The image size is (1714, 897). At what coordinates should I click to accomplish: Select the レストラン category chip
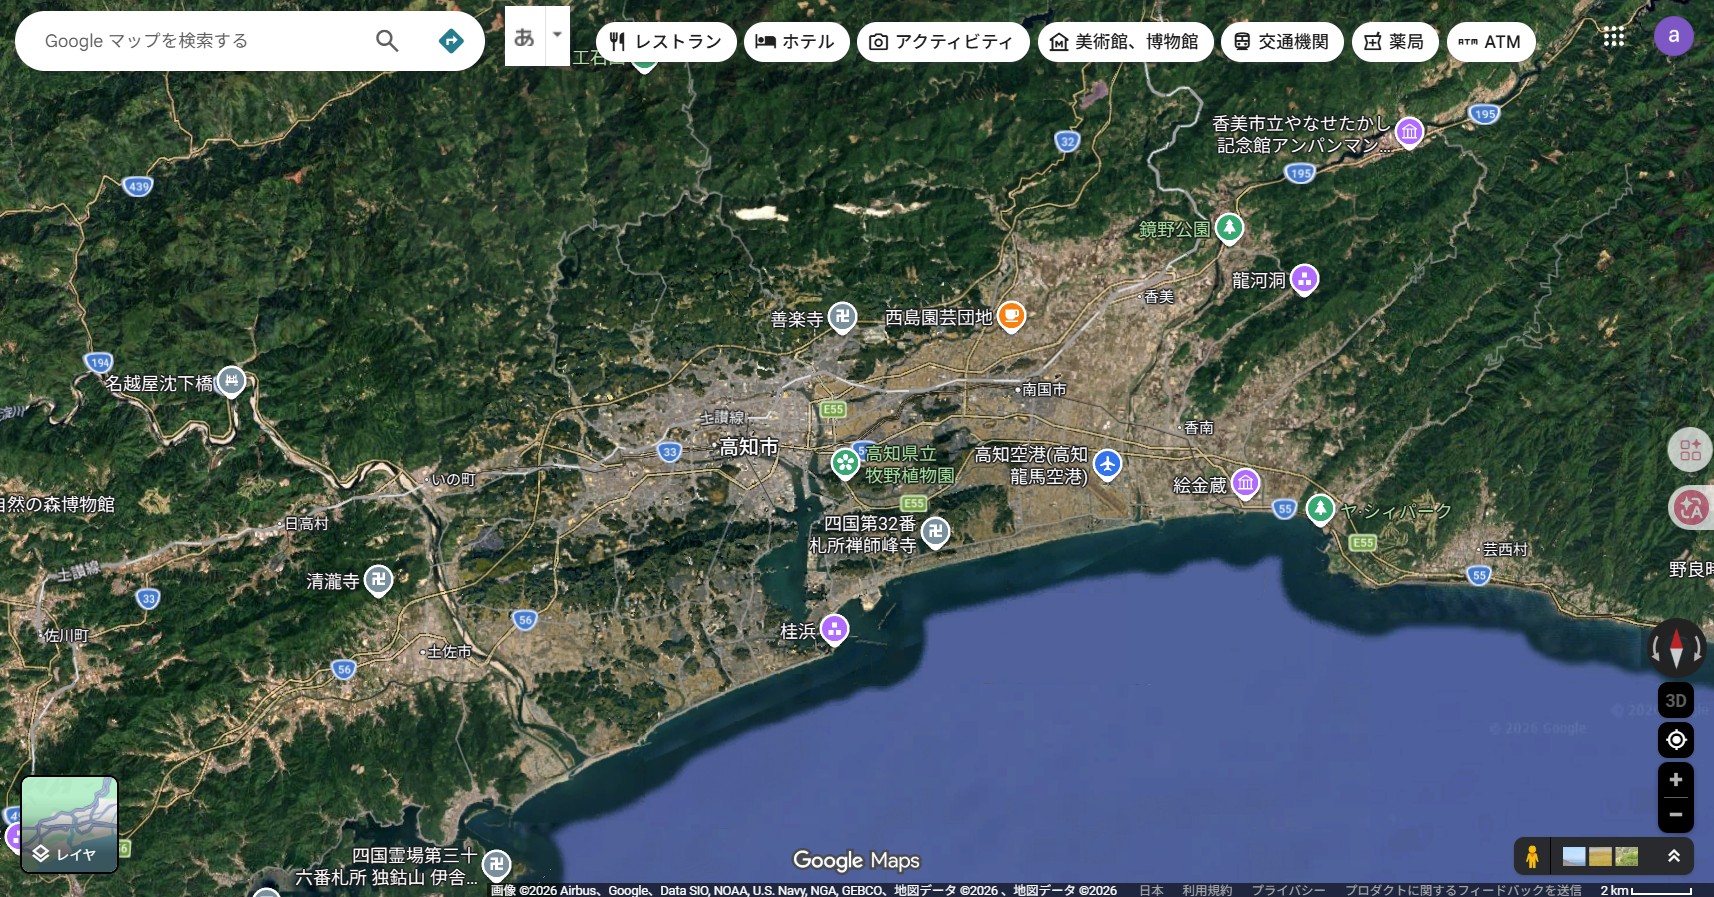coord(666,42)
